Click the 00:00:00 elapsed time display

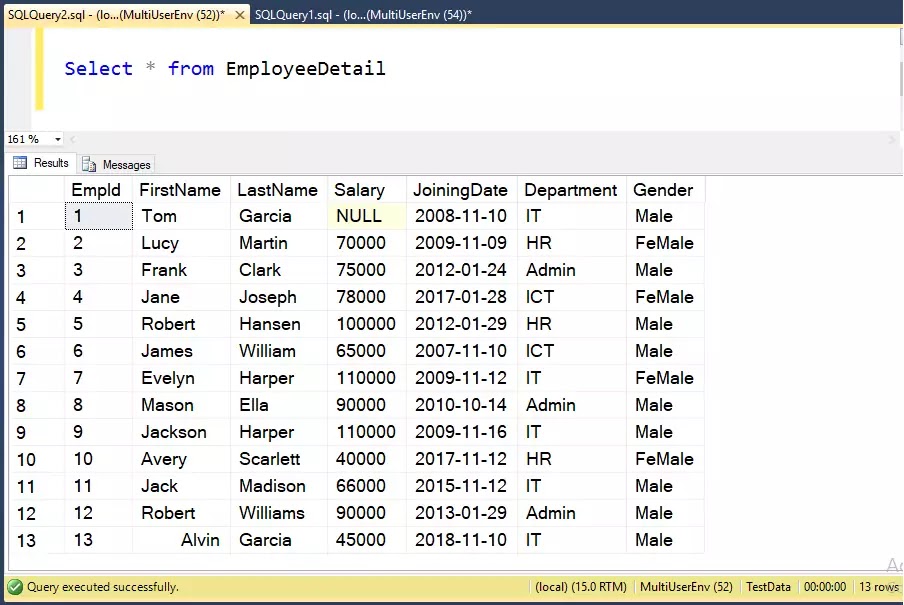[824, 587]
